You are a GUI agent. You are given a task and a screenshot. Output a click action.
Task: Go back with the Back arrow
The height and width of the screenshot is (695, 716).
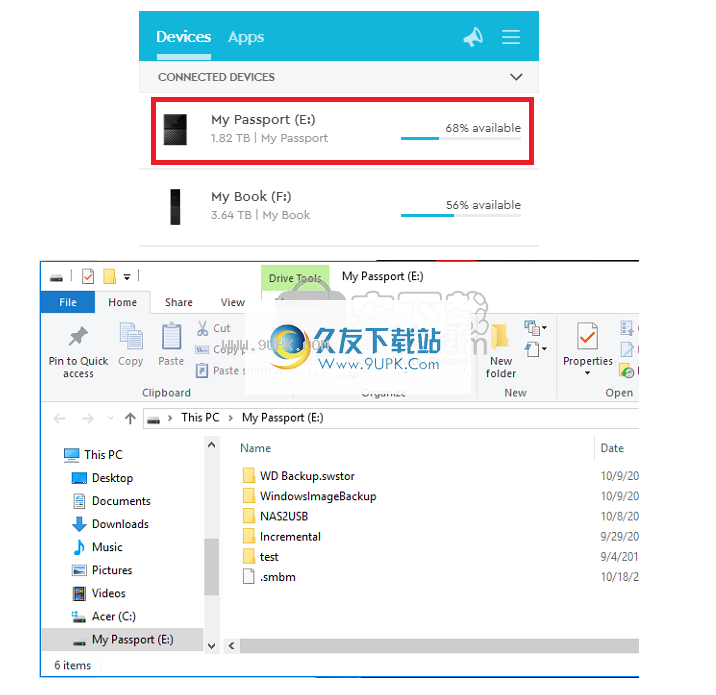click(x=59, y=418)
